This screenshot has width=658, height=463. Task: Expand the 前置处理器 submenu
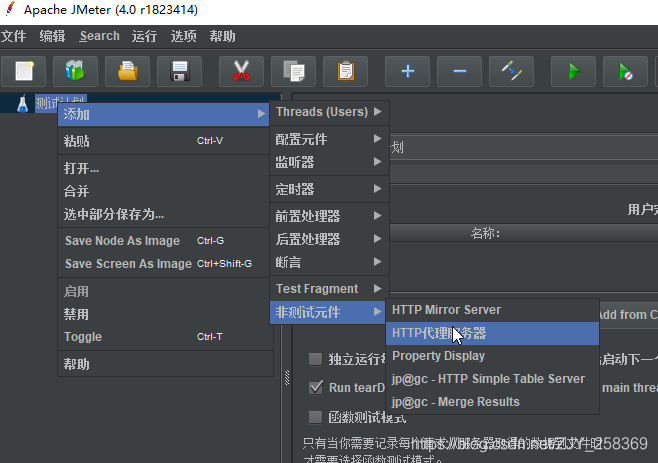(329, 216)
